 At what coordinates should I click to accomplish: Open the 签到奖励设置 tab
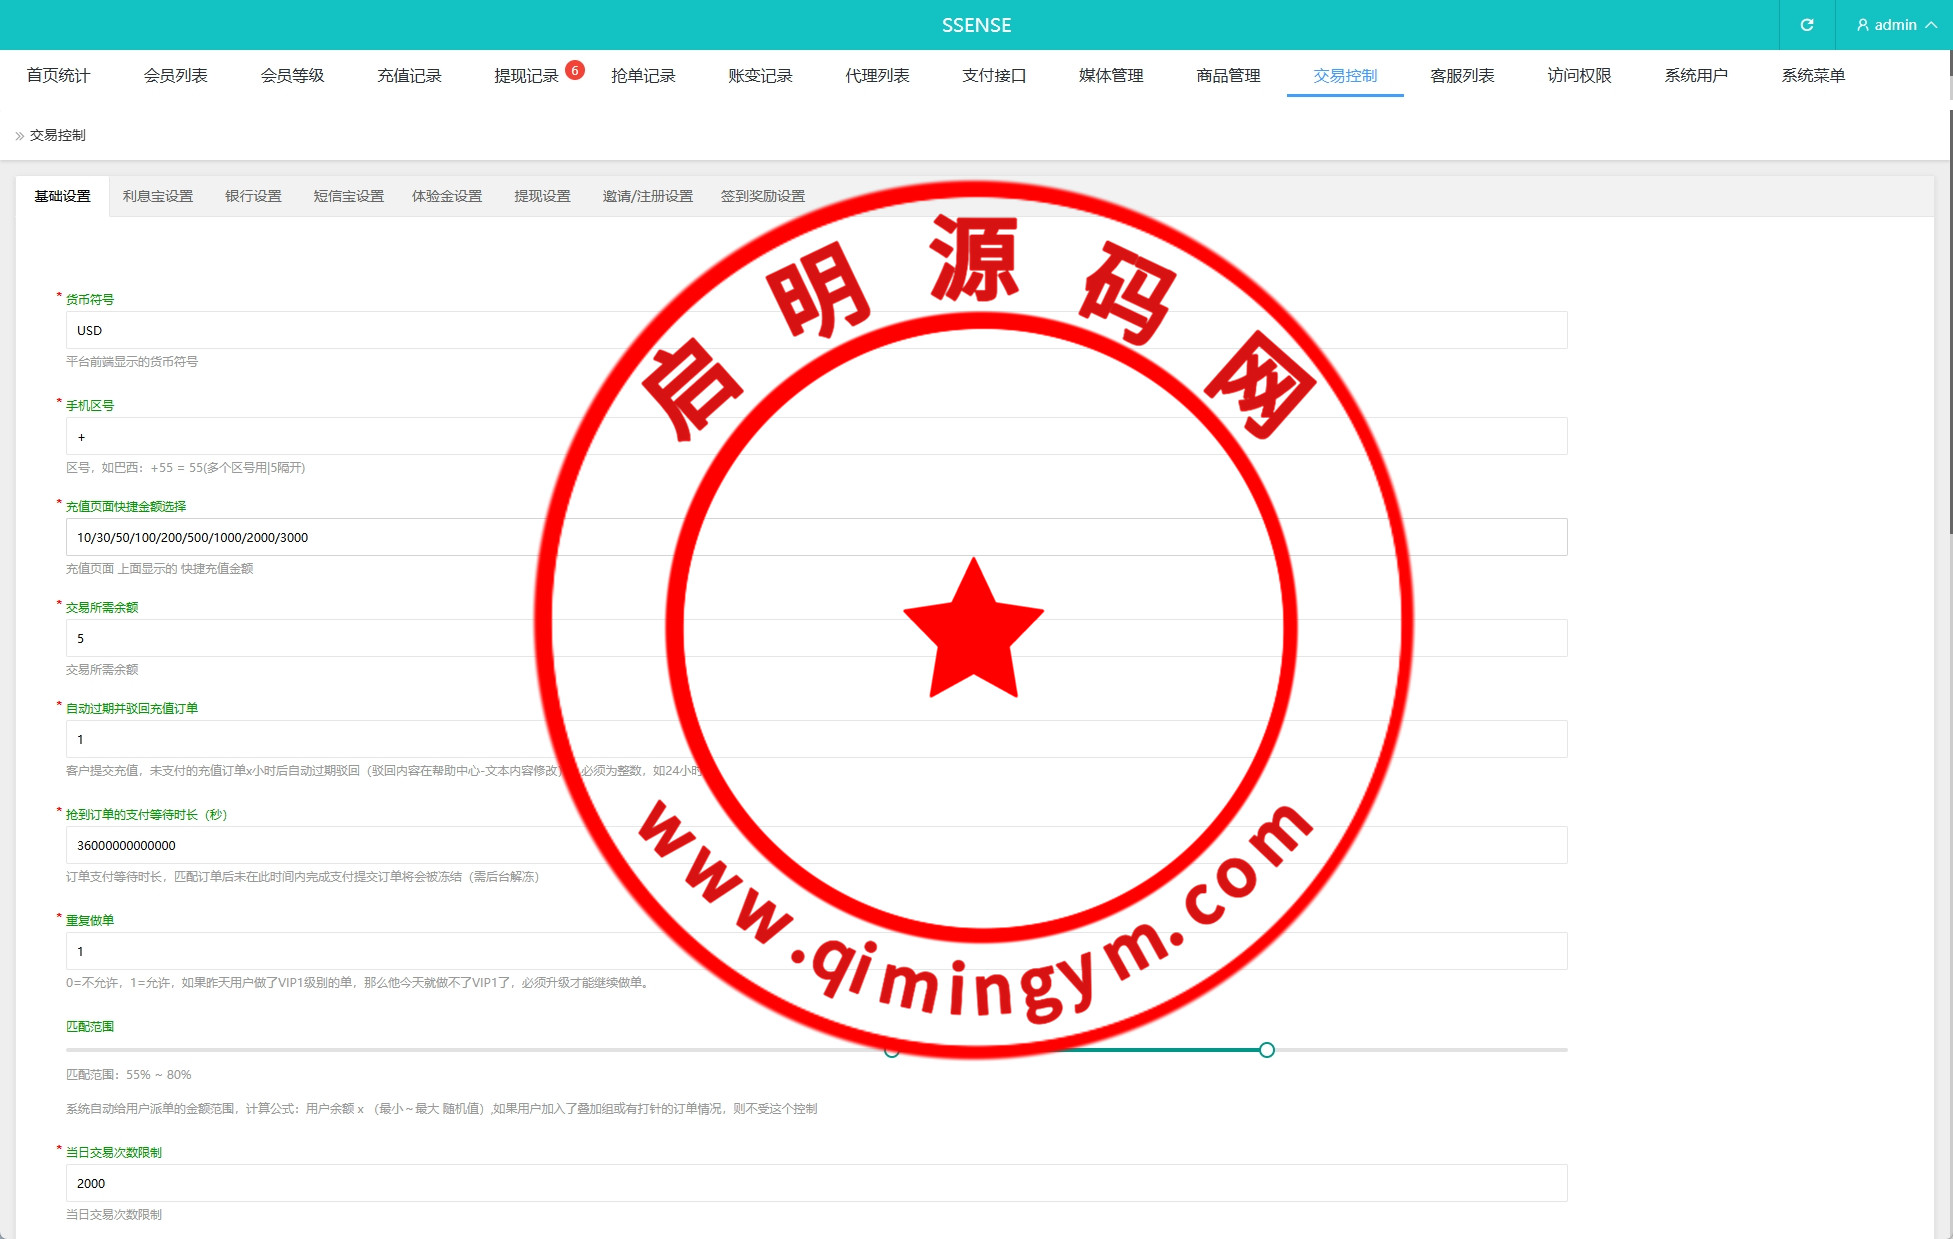click(762, 196)
